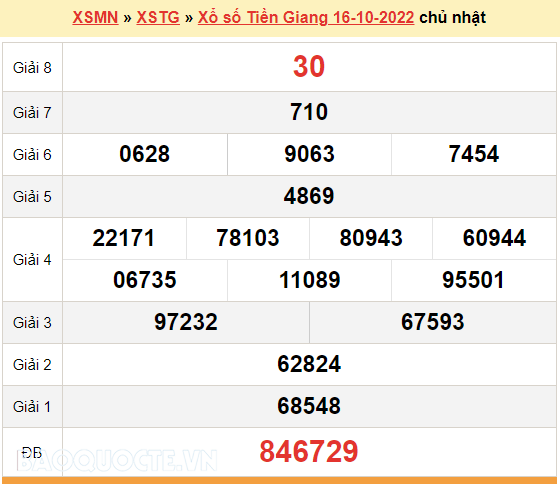The height and width of the screenshot is (484, 560).
Task: Click the 'chủ nhật' text in header
Action: click(452, 18)
